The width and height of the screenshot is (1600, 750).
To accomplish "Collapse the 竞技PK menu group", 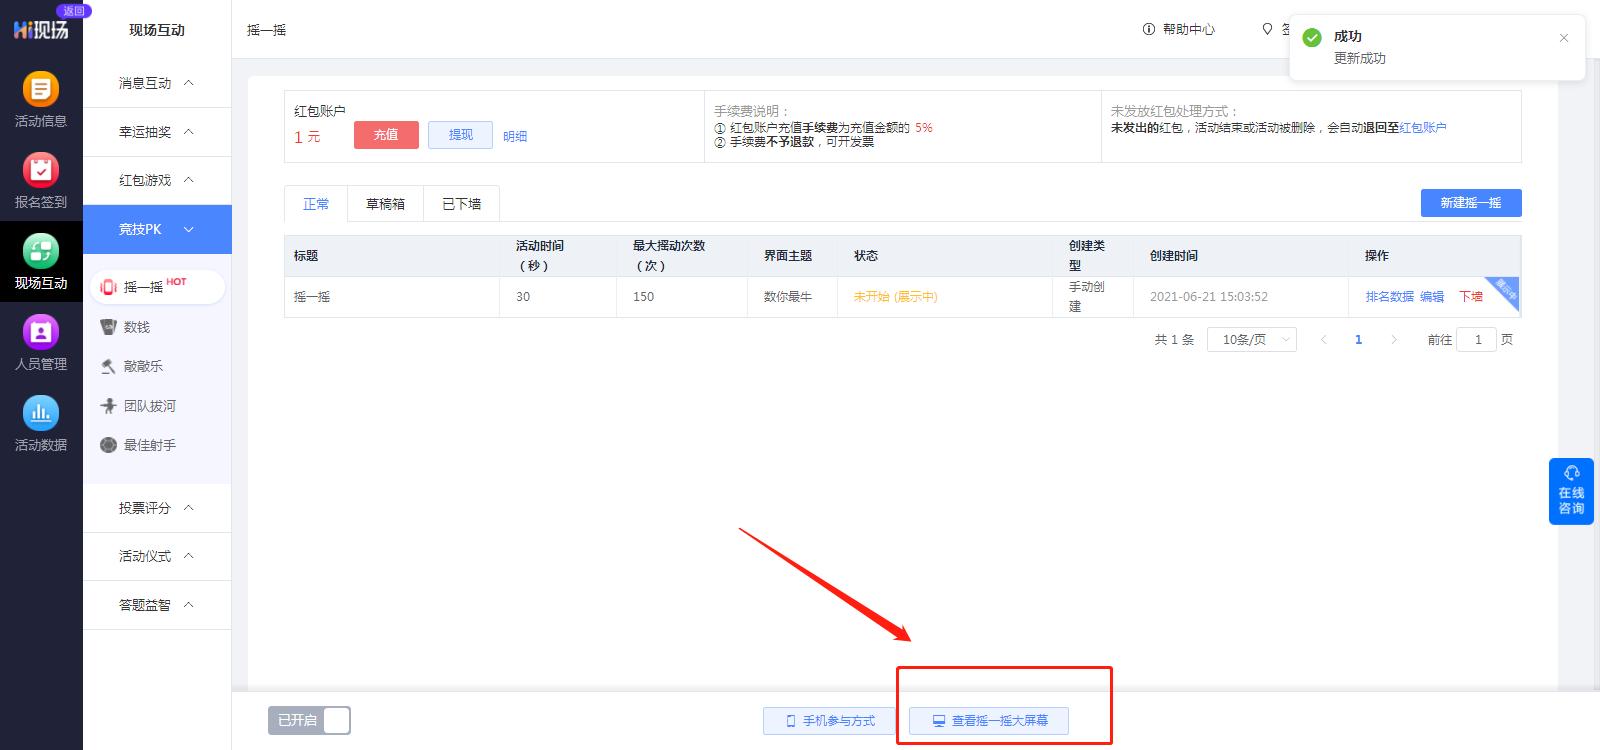I will [x=157, y=229].
